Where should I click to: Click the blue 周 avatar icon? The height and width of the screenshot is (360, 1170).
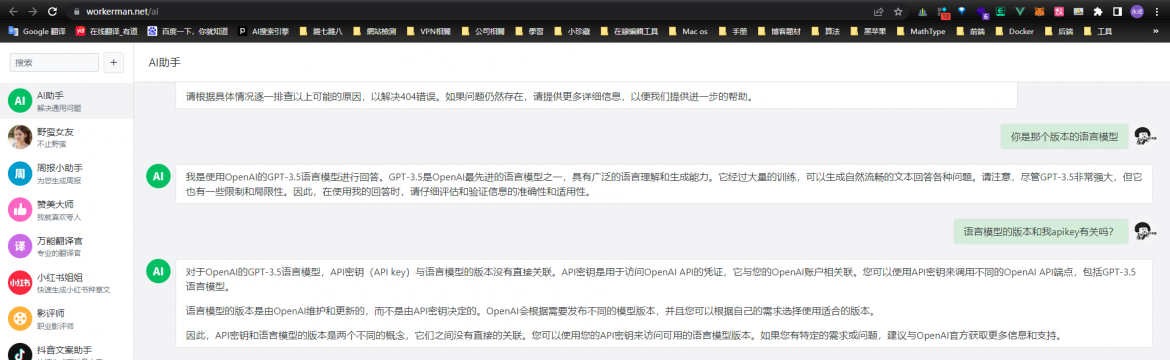coord(19,173)
